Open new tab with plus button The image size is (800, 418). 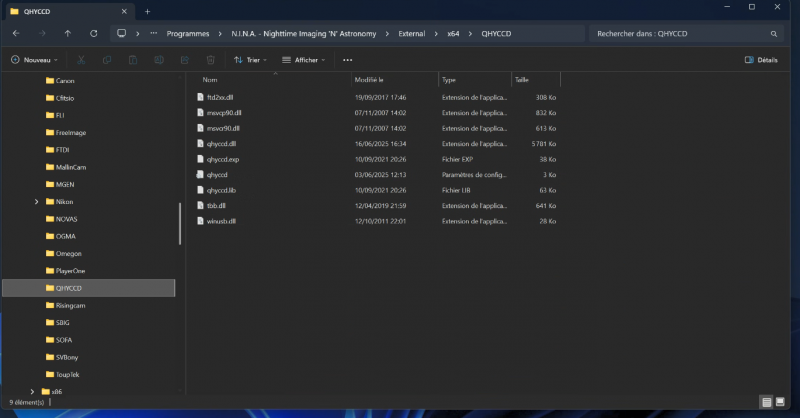147,11
